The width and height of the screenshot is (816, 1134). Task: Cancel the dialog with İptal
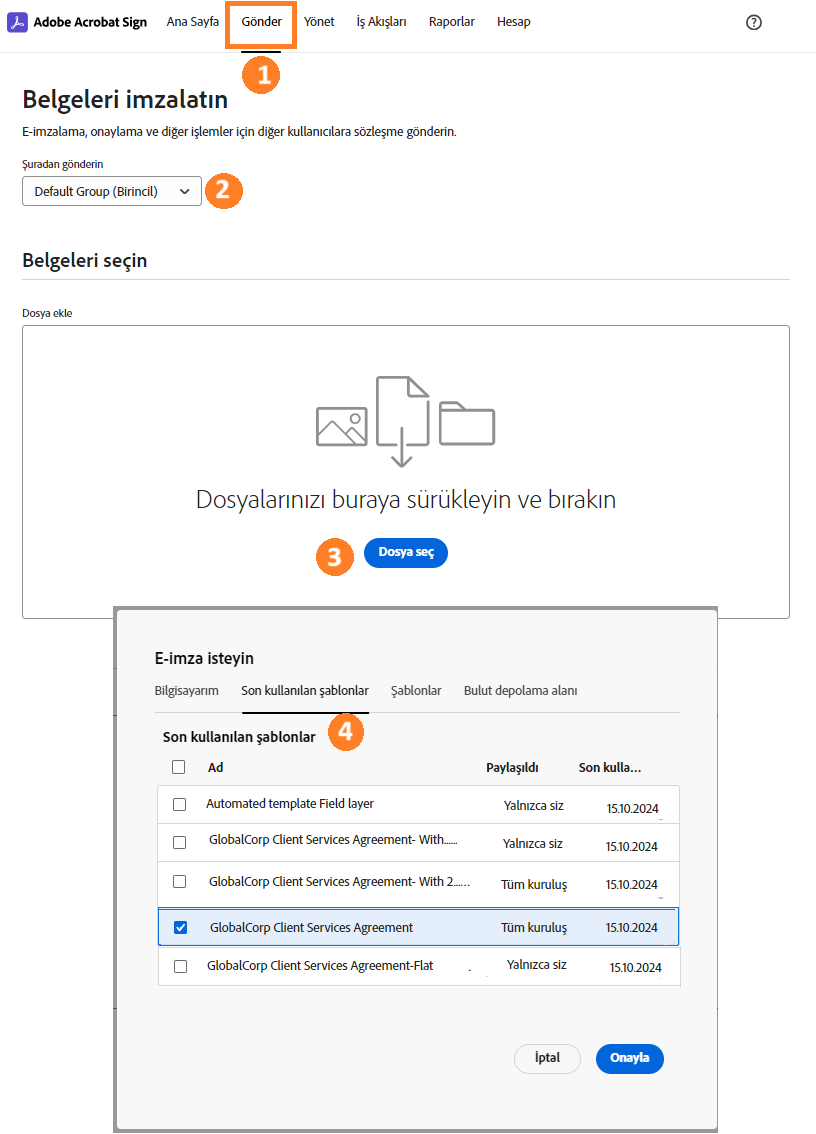[x=547, y=1058]
